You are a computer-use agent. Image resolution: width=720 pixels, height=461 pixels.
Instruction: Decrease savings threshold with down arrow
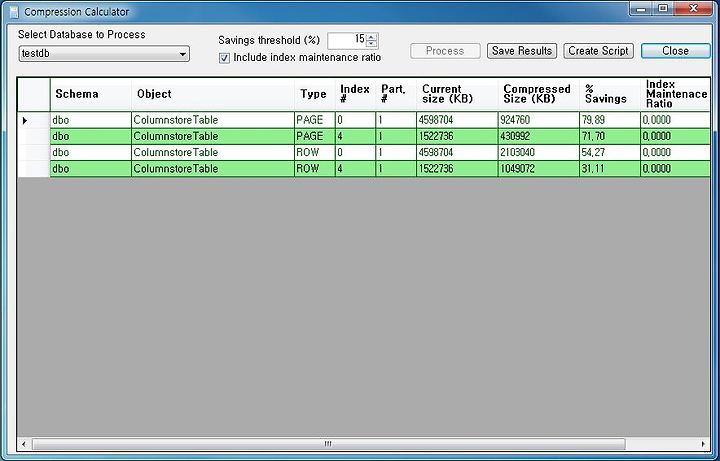372,44
